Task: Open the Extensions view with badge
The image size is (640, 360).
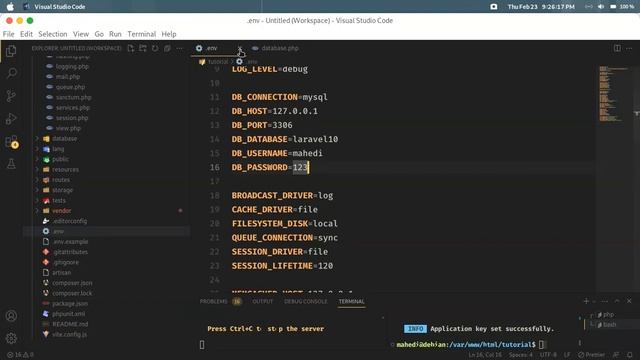Action: pyautogui.click(x=11, y=142)
